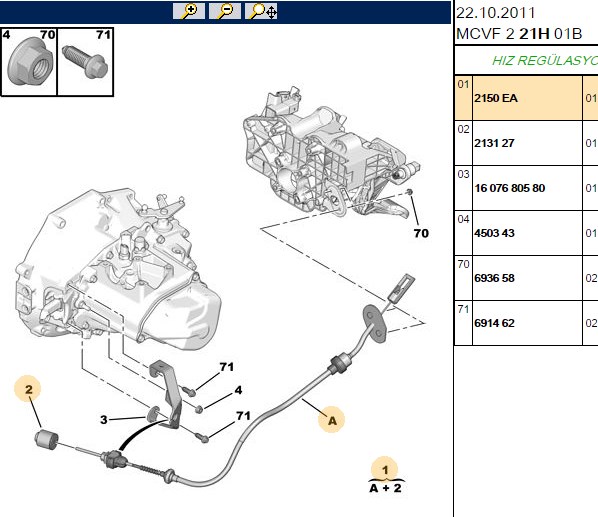Screen dimensions: 598x517
Task: Click the highlighted callout 1 above A + 2
Action: click(x=385, y=469)
